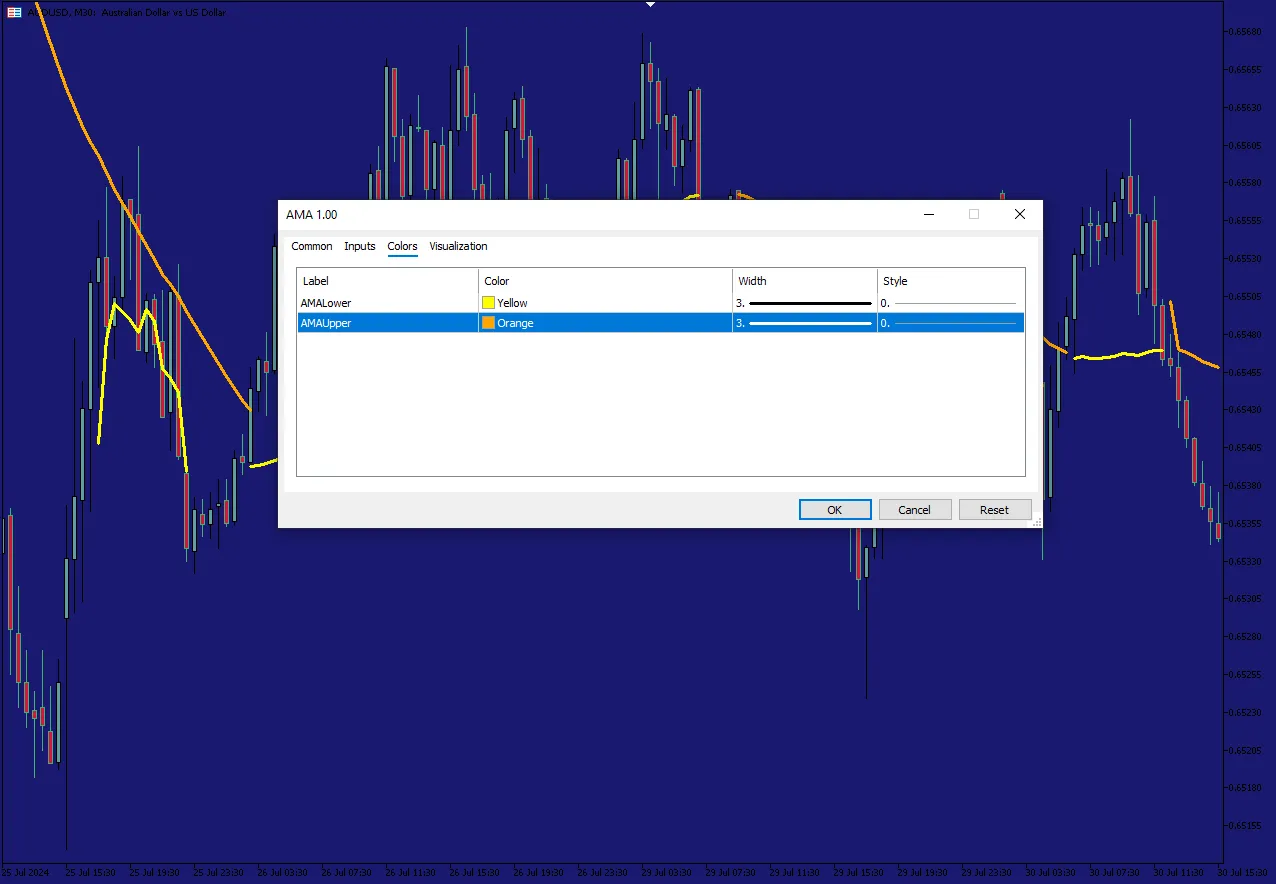Click the OK button
The height and width of the screenshot is (884, 1276).
[x=835, y=510]
